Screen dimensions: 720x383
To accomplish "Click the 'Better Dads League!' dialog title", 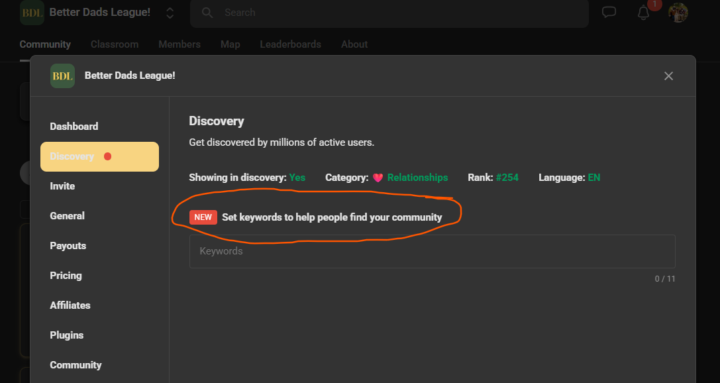I will (x=130, y=76).
